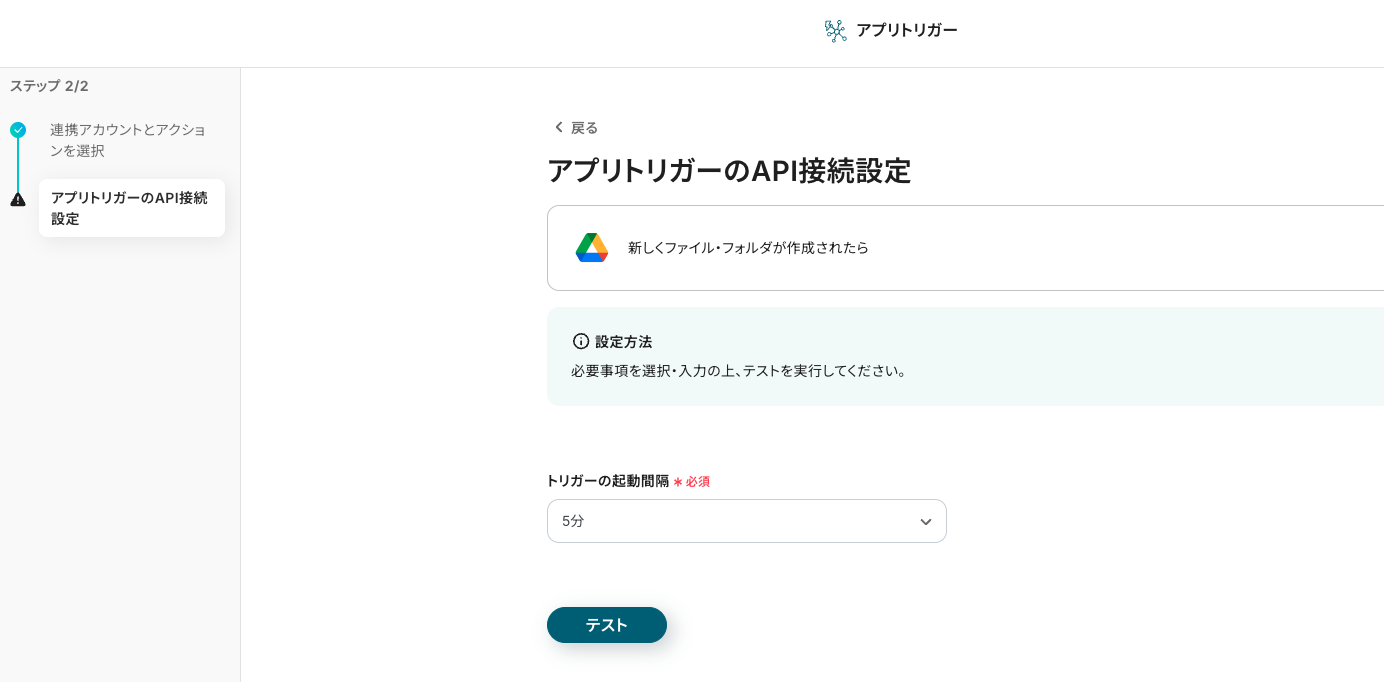Image resolution: width=1384 pixels, height=682 pixels.
Task: Click the chevron arrow in the interval dropdown
Action: pyautogui.click(x=925, y=521)
